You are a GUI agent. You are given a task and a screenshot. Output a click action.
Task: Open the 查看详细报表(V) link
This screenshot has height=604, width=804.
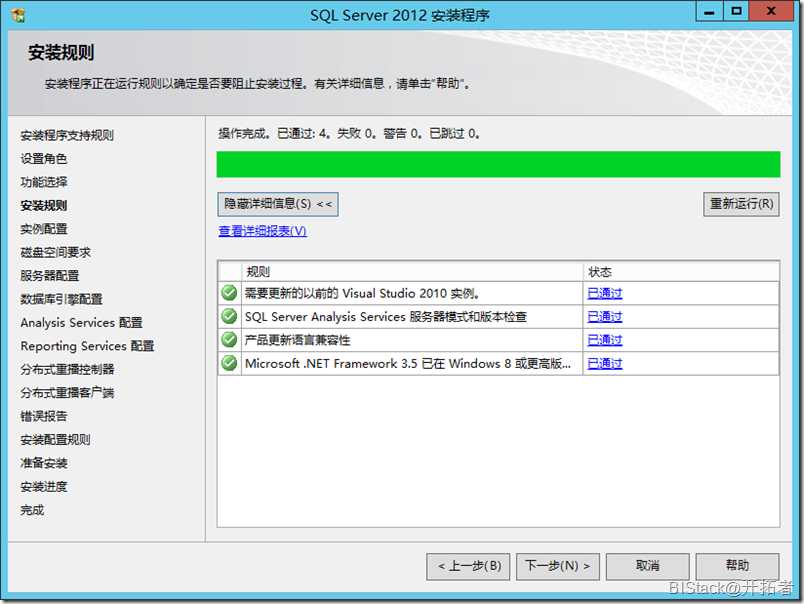click(263, 231)
